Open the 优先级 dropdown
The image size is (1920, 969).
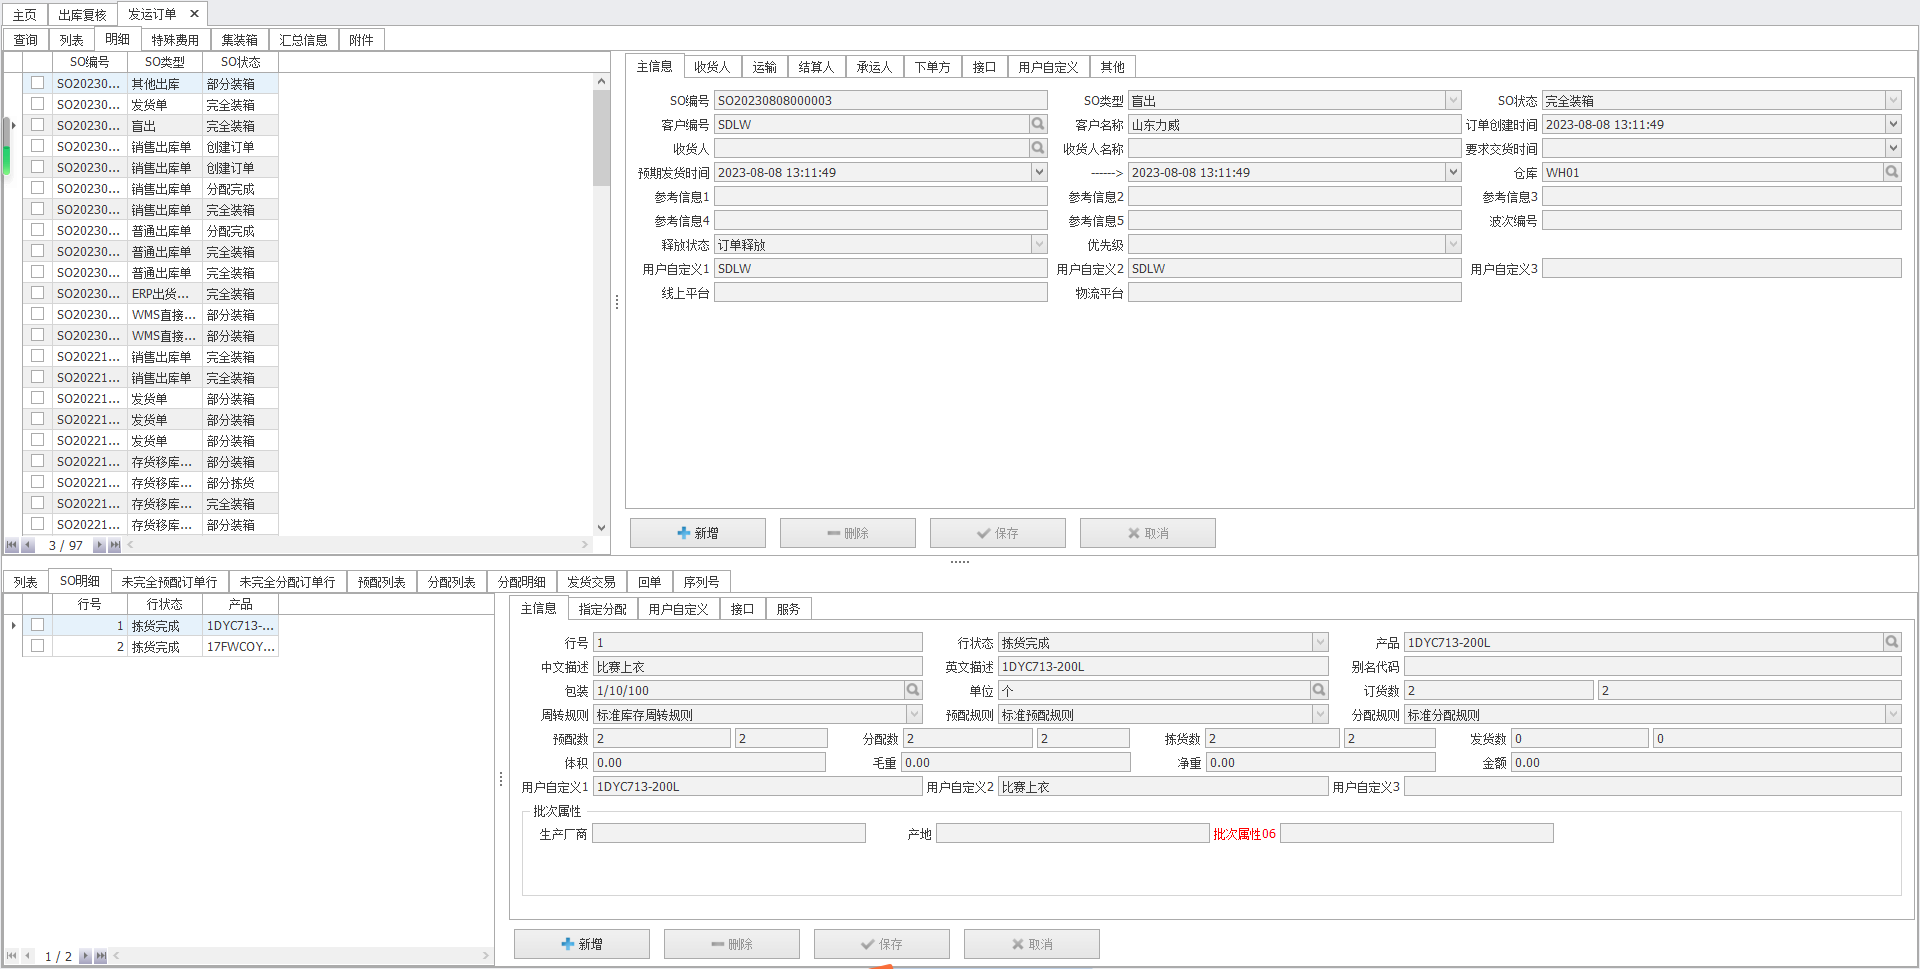pos(1452,244)
